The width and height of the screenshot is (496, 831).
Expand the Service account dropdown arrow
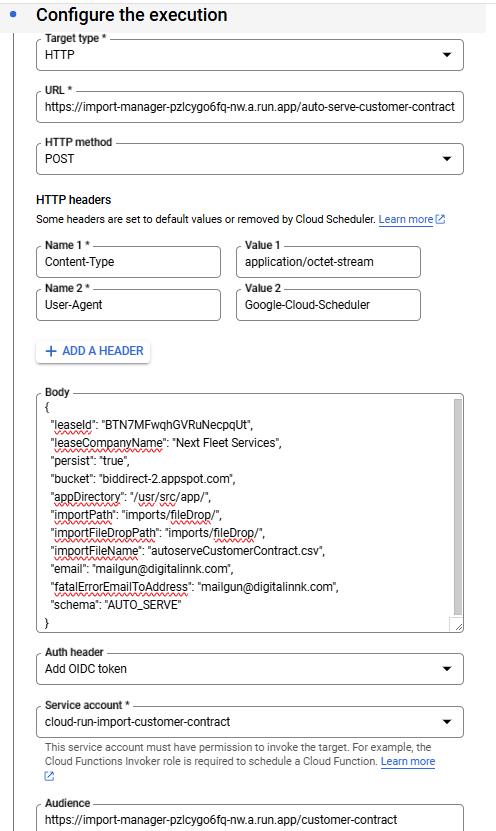pyautogui.click(x=447, y=721)
